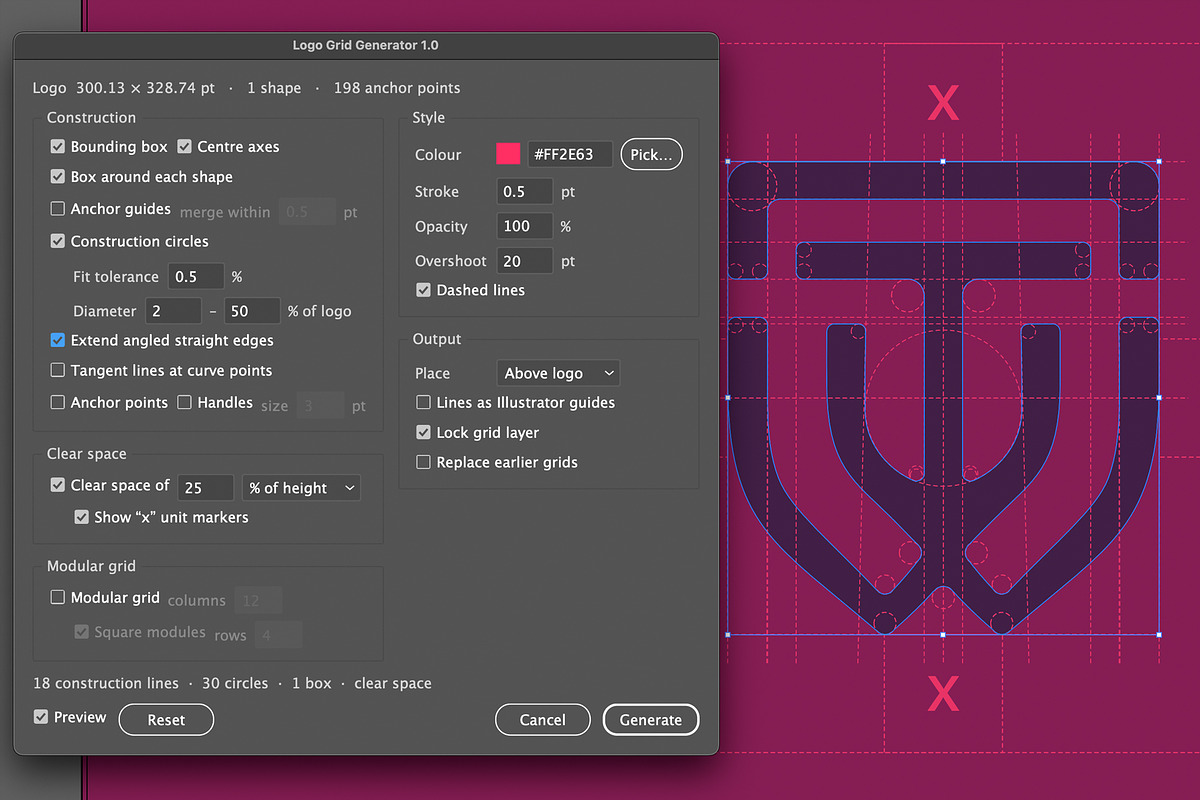This screenshot has height=800, width=1200.
Task: Toggle the Clear space of checkbox
Action: pos(58,485)
